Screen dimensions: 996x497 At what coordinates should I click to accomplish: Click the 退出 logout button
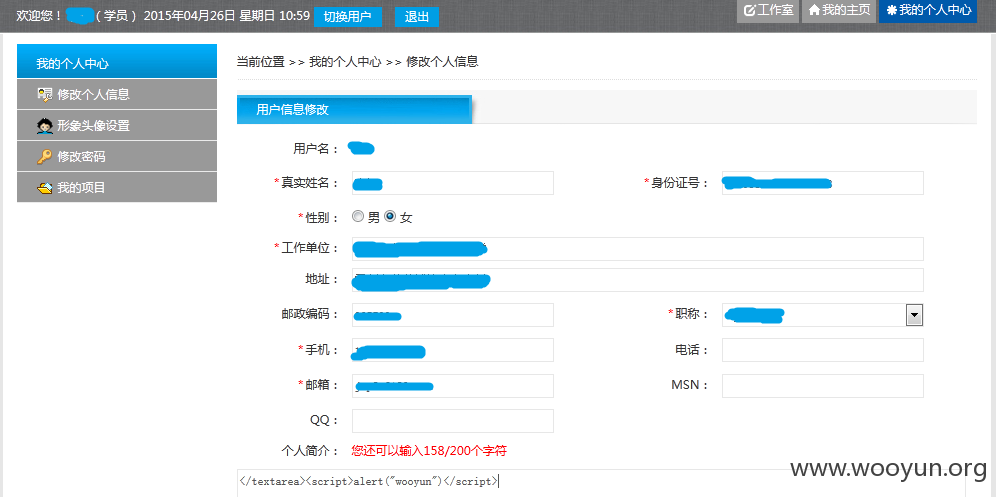(417, 17)
